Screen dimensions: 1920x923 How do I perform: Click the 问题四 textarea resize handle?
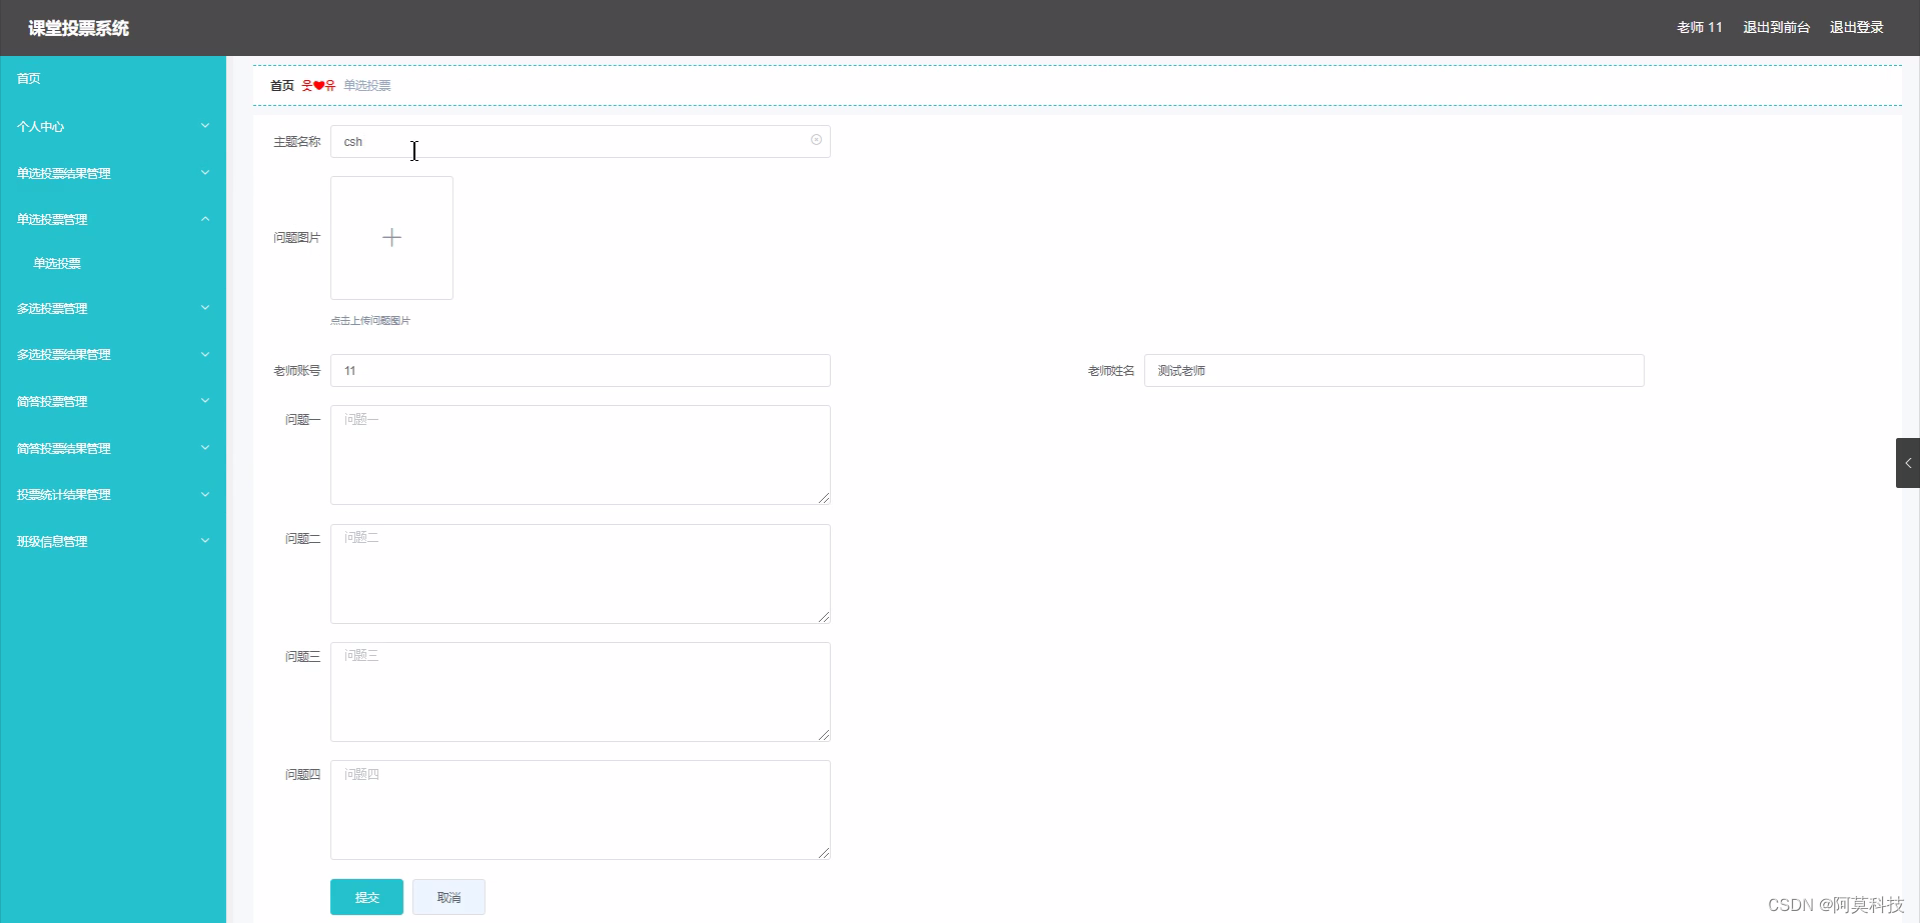824,853
